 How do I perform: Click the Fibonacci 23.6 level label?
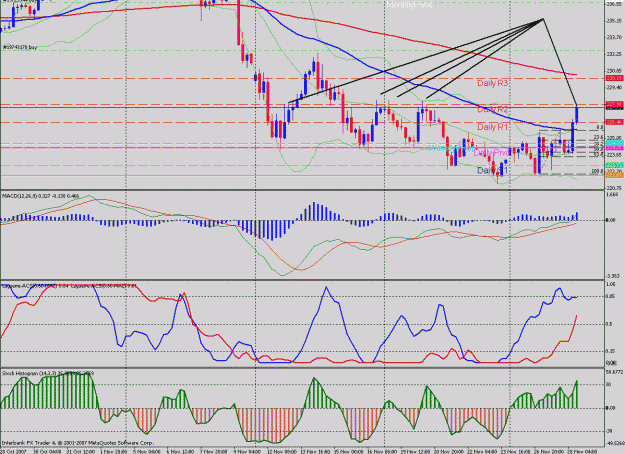pos(598,137)
